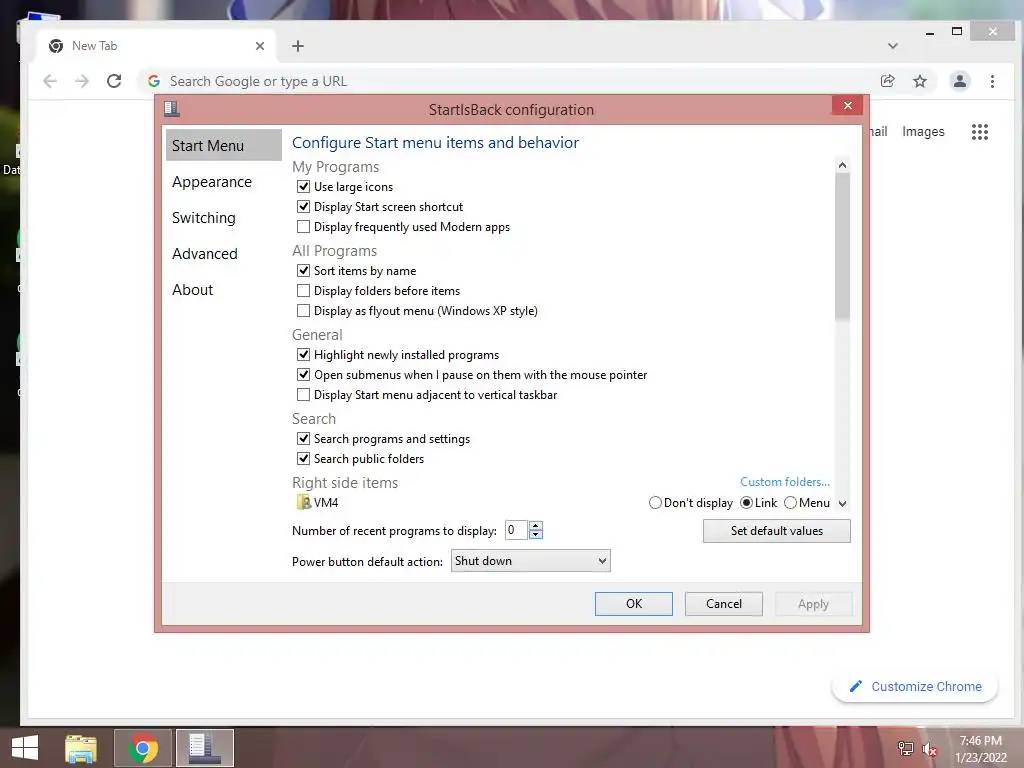Increase number of recent programs

coord(536,526)
